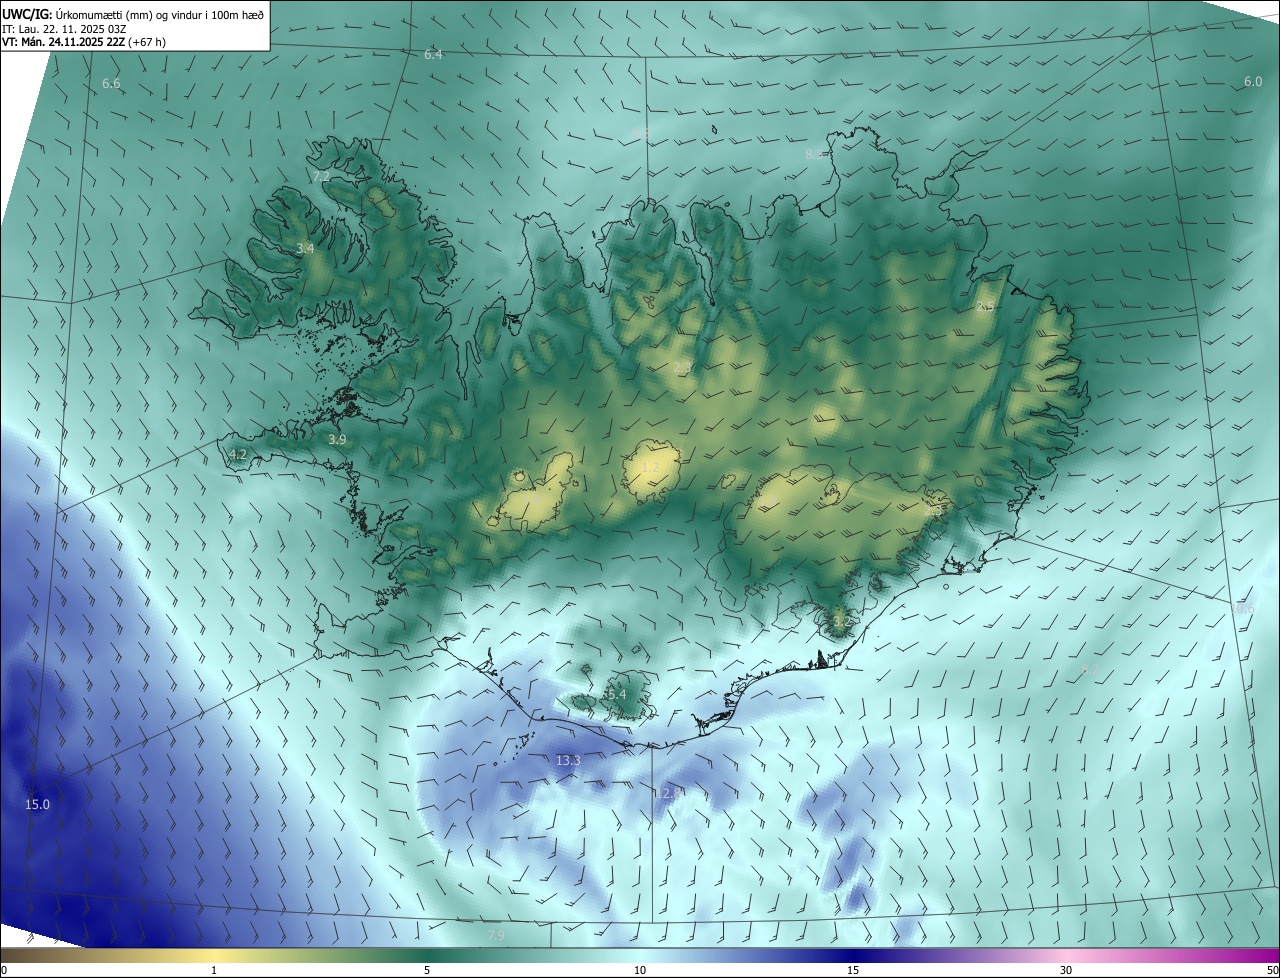Click the map value '5.4'

coord(616,694)
